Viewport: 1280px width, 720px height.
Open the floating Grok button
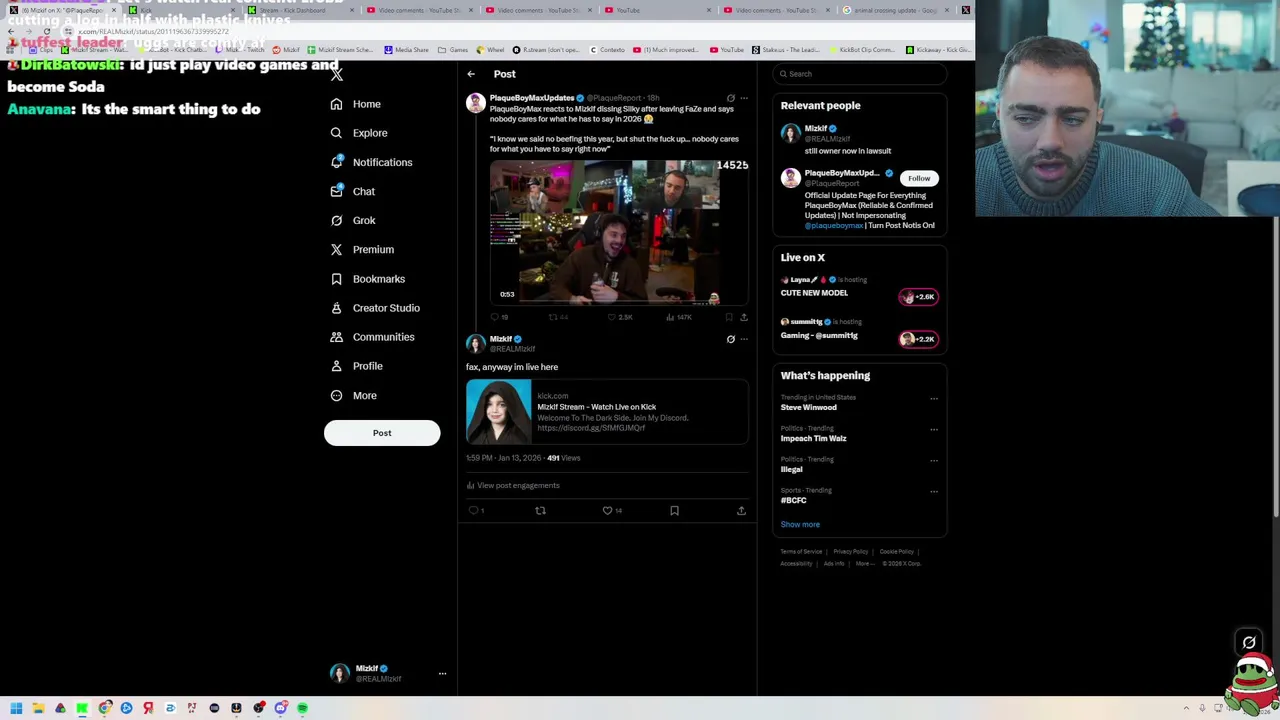[1249, 642]
